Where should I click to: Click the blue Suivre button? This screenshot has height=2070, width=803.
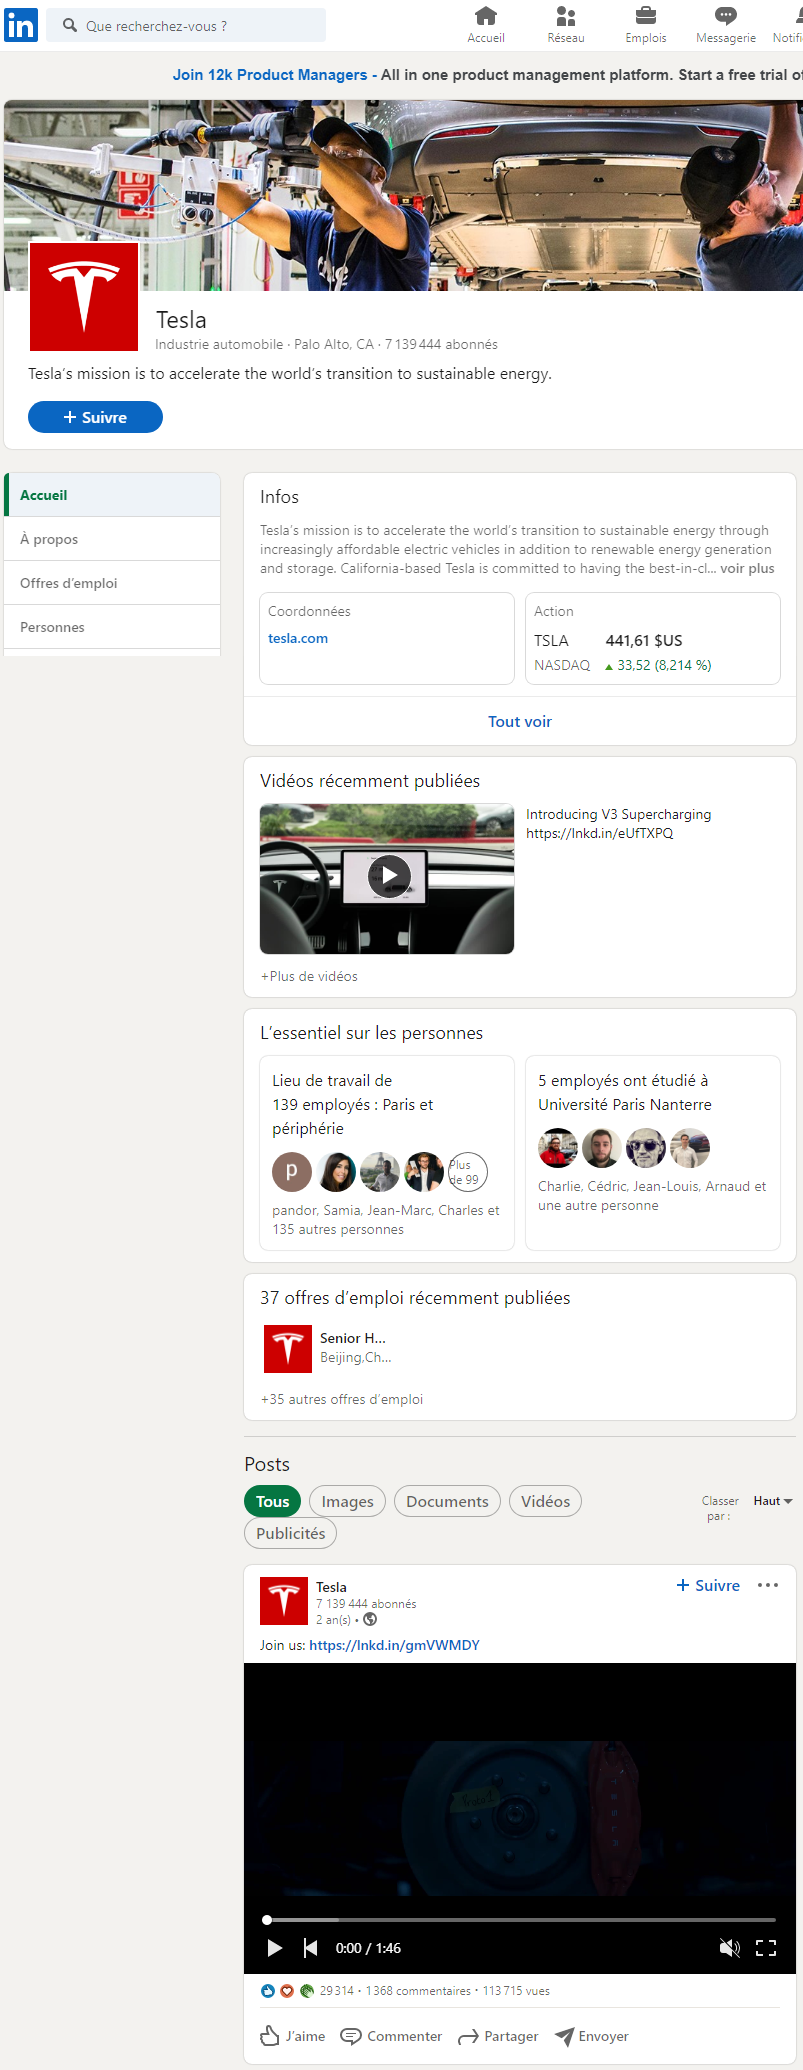[x=95, y=417]
